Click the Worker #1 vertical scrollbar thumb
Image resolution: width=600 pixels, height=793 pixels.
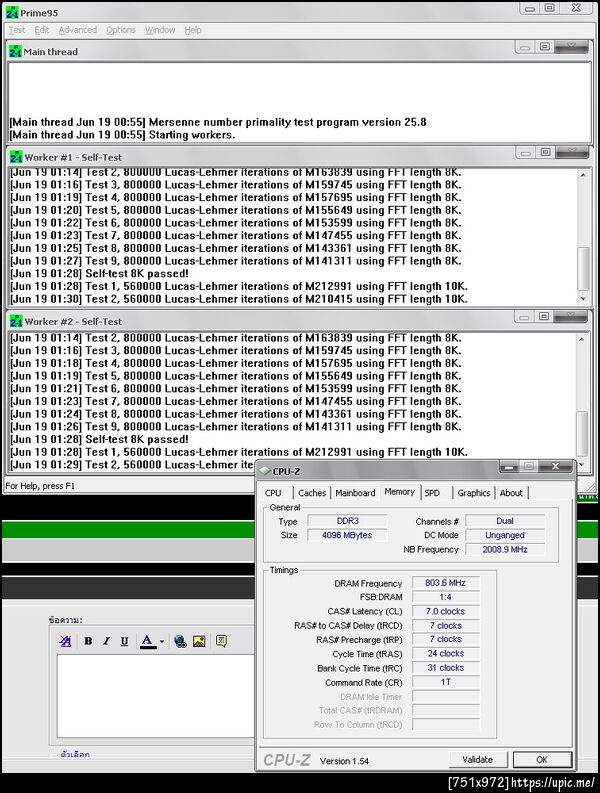coord(583,269)
